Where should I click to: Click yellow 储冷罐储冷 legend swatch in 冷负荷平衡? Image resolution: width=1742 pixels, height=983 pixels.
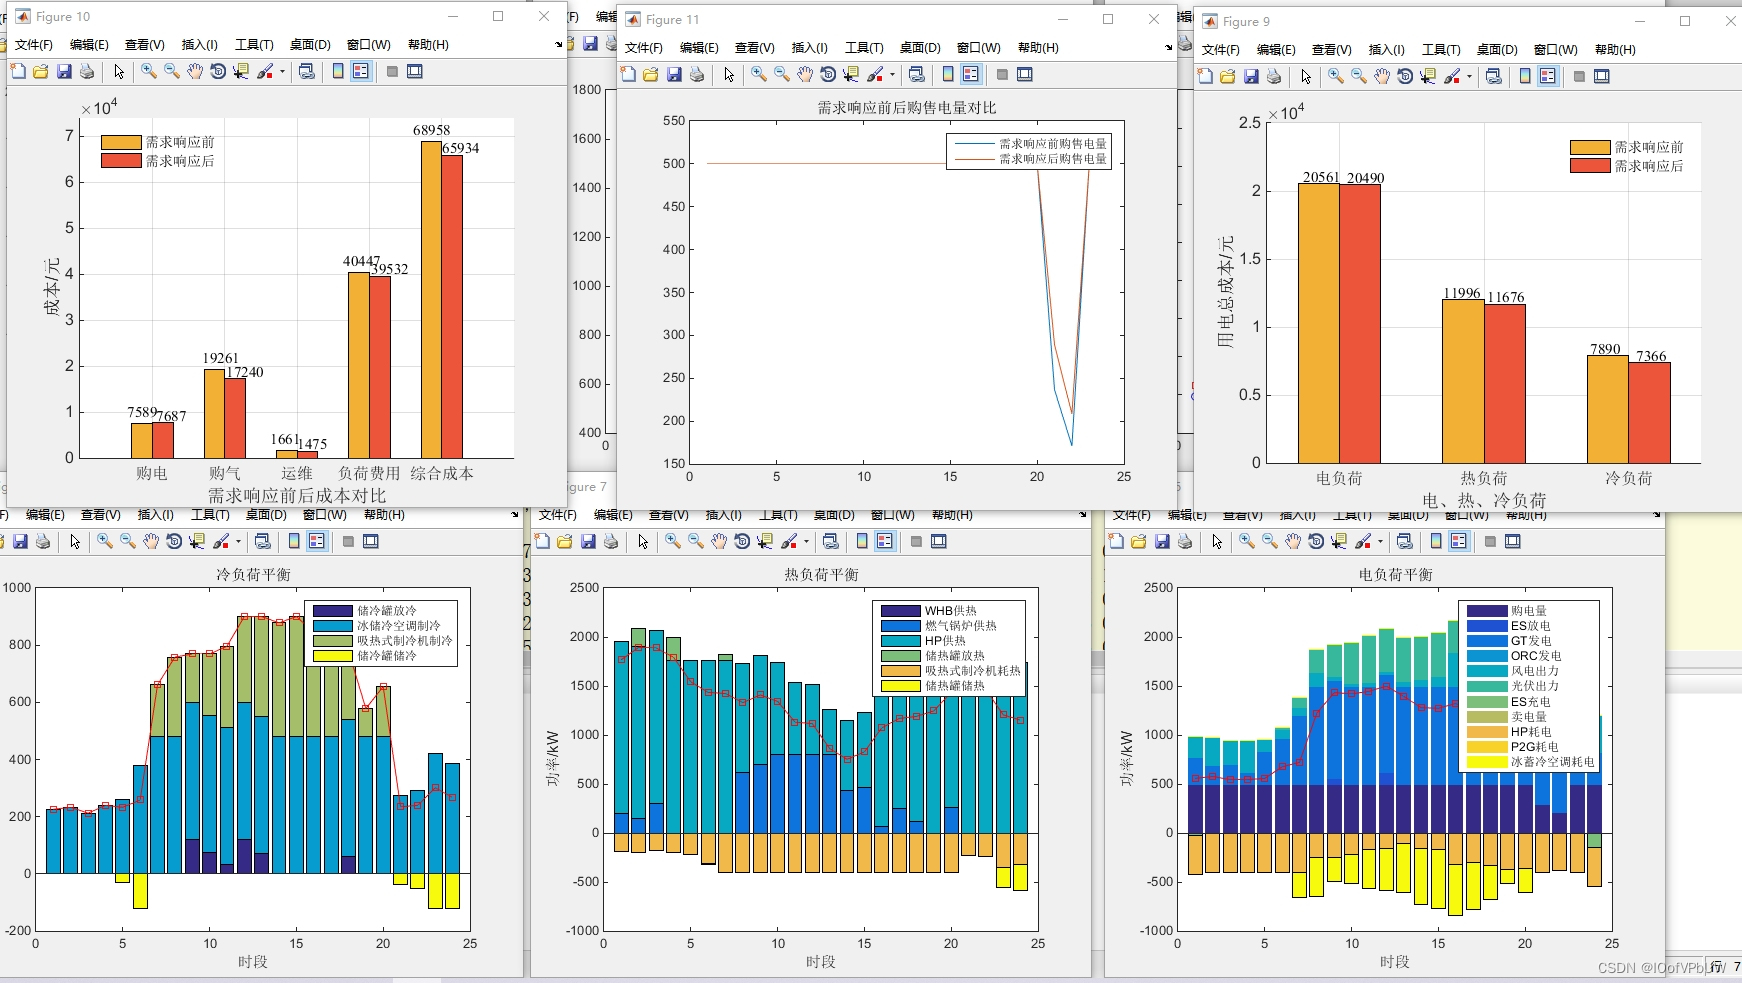pyautogui.click(x=333, y=656)
